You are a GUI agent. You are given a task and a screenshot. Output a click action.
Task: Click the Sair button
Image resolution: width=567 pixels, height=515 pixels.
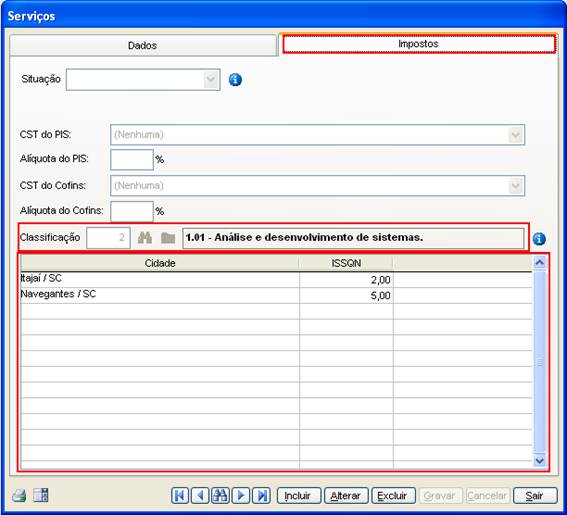pyautogui.click(x=535, y=495)
